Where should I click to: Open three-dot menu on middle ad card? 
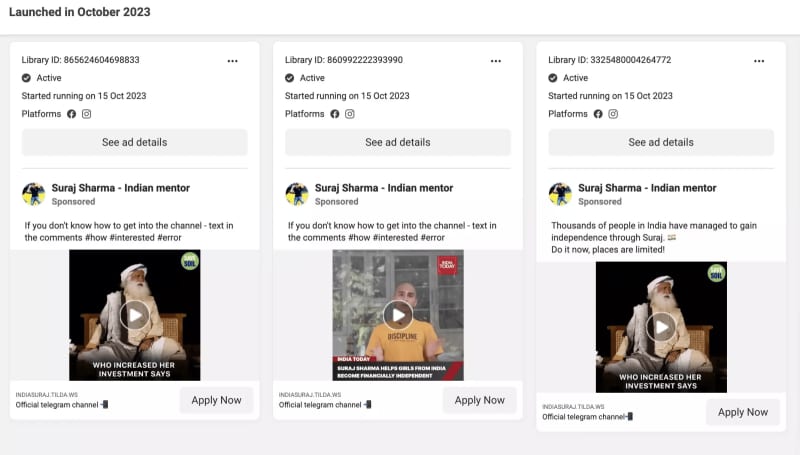pos(495,60)
